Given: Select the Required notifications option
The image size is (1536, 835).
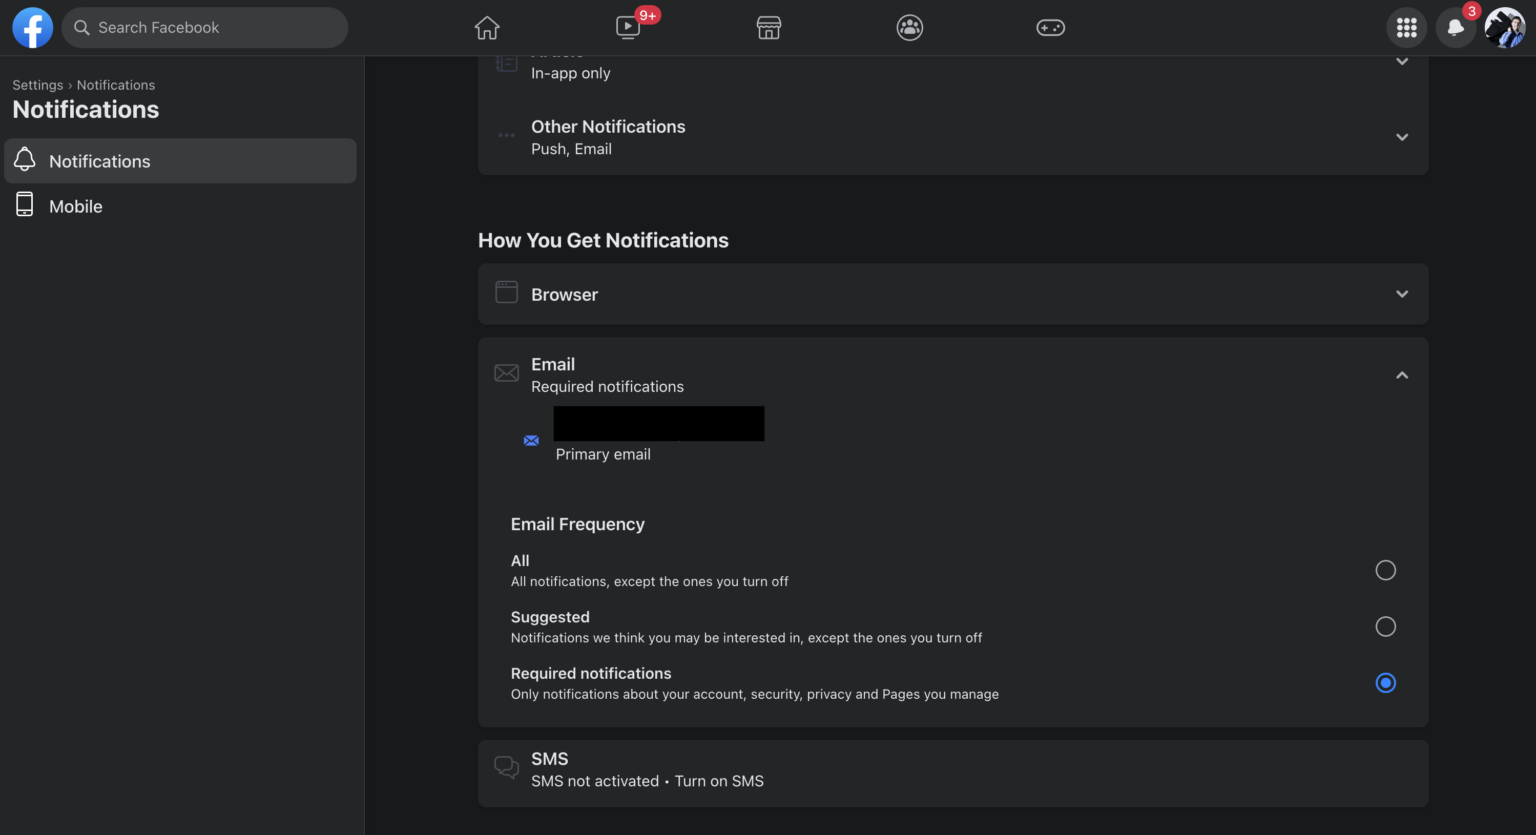Looking at the screenshot, I should click(x=1385, y=683).
